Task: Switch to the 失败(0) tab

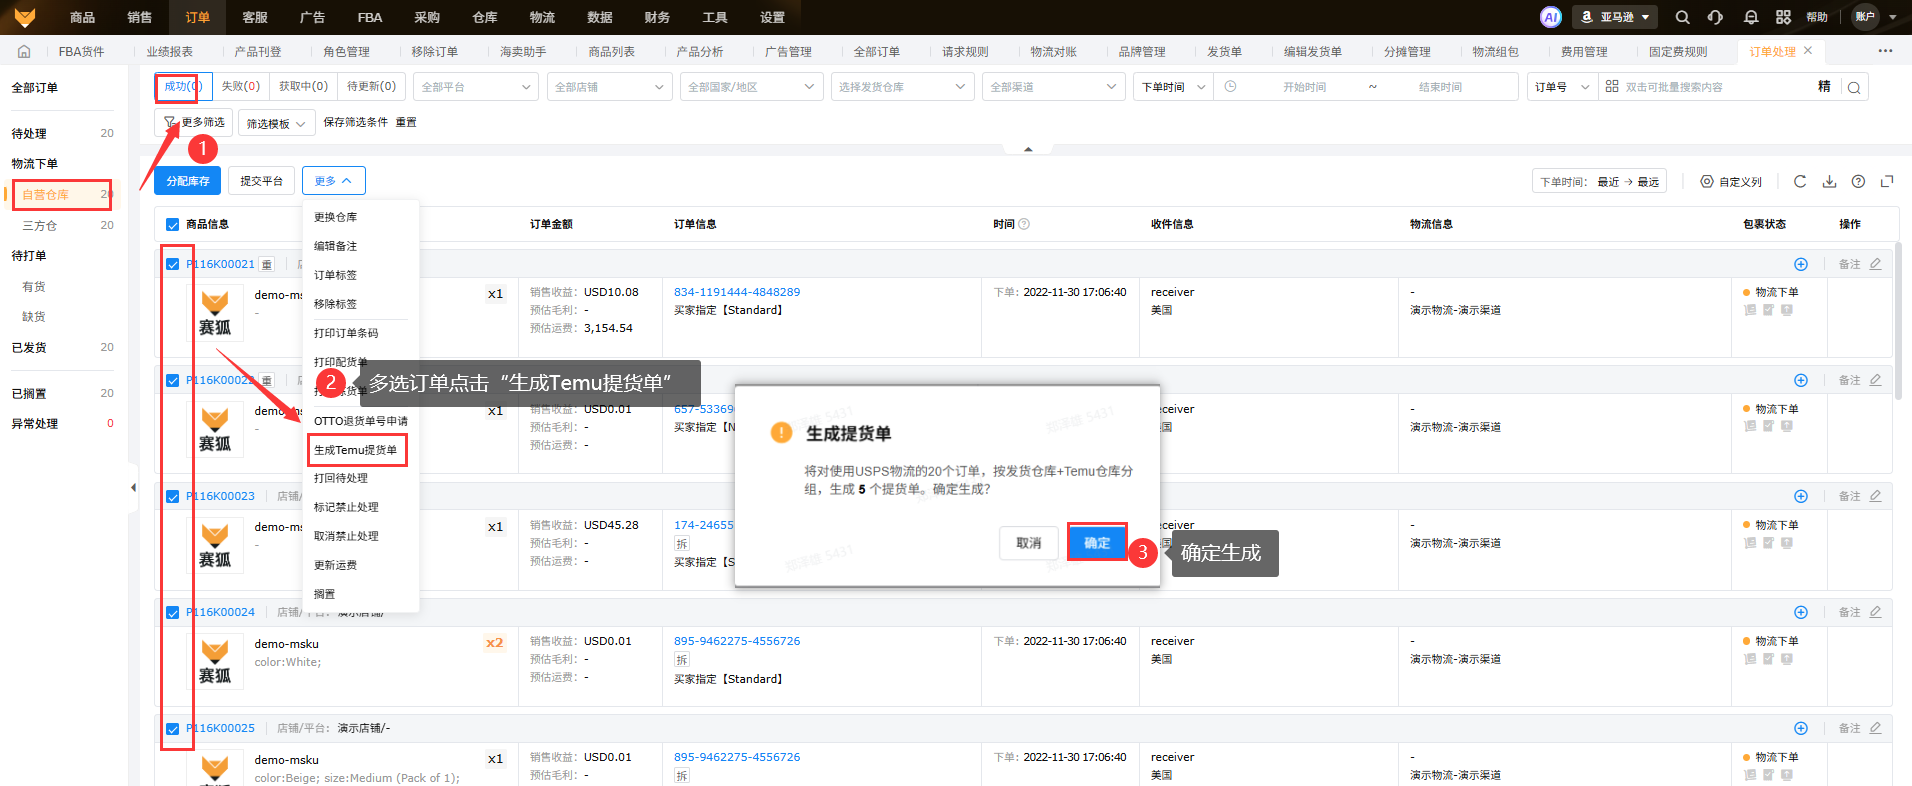Action: (x=240, y=86)
